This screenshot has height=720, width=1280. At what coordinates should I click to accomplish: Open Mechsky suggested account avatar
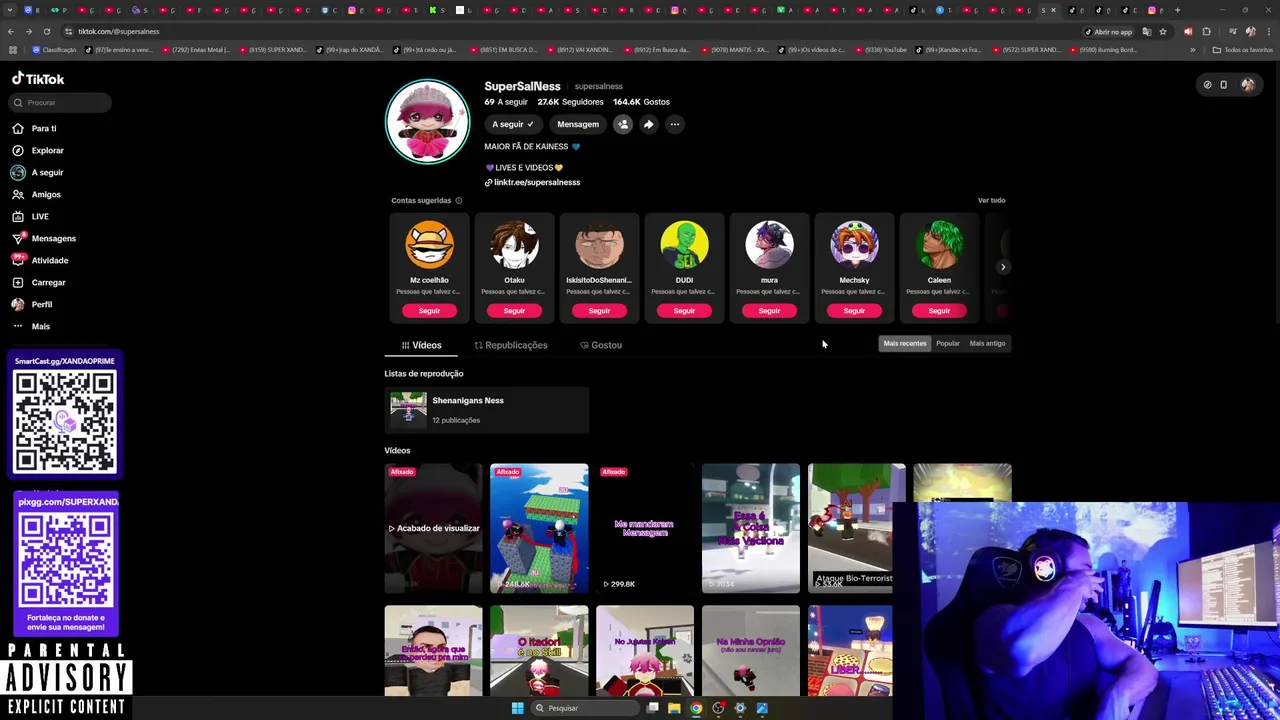(x=854, y=245)
